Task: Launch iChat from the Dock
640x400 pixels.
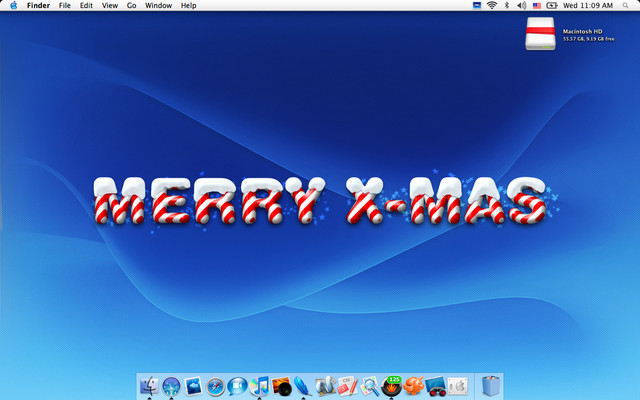Action: point(237,386)
